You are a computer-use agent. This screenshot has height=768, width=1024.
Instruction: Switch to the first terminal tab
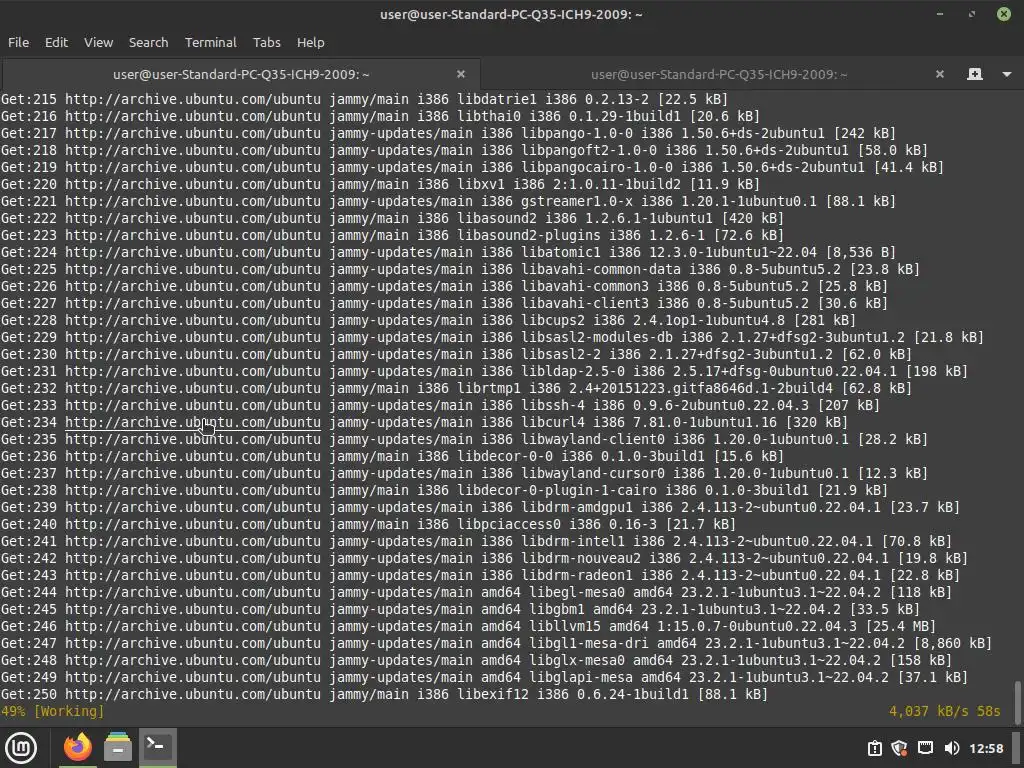(x=241, y=74)
